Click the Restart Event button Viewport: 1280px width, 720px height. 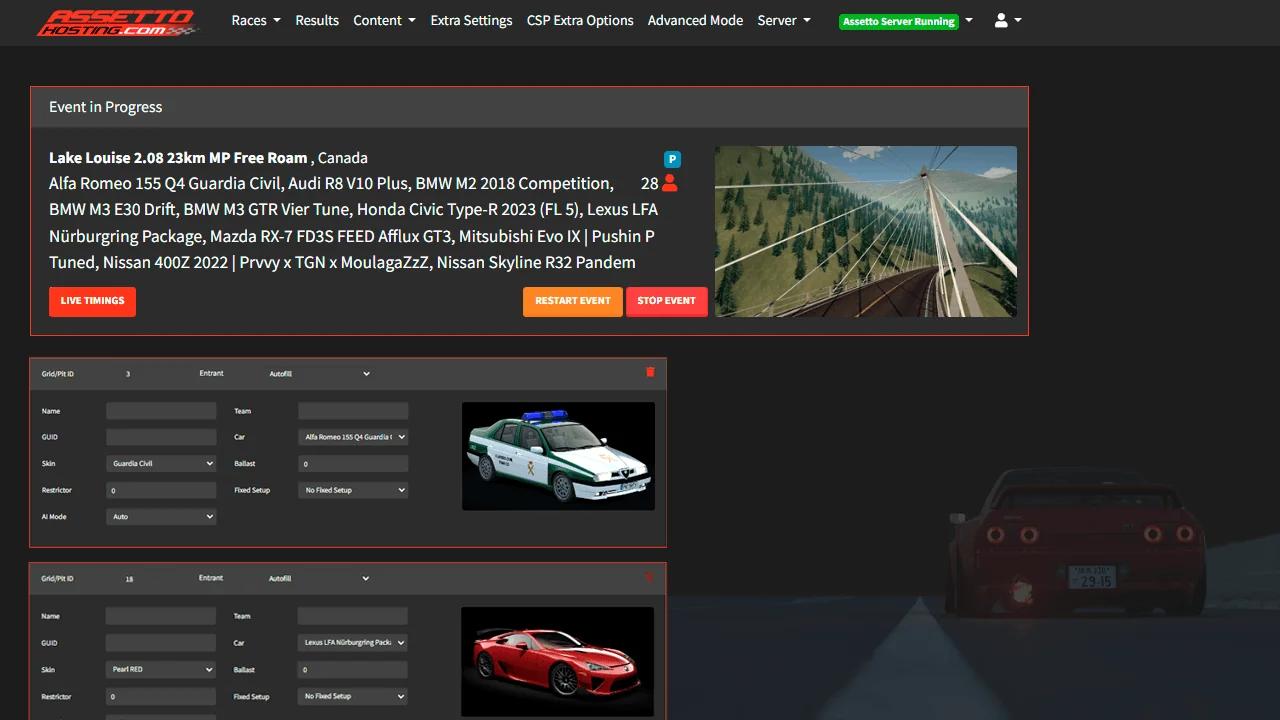572,301
